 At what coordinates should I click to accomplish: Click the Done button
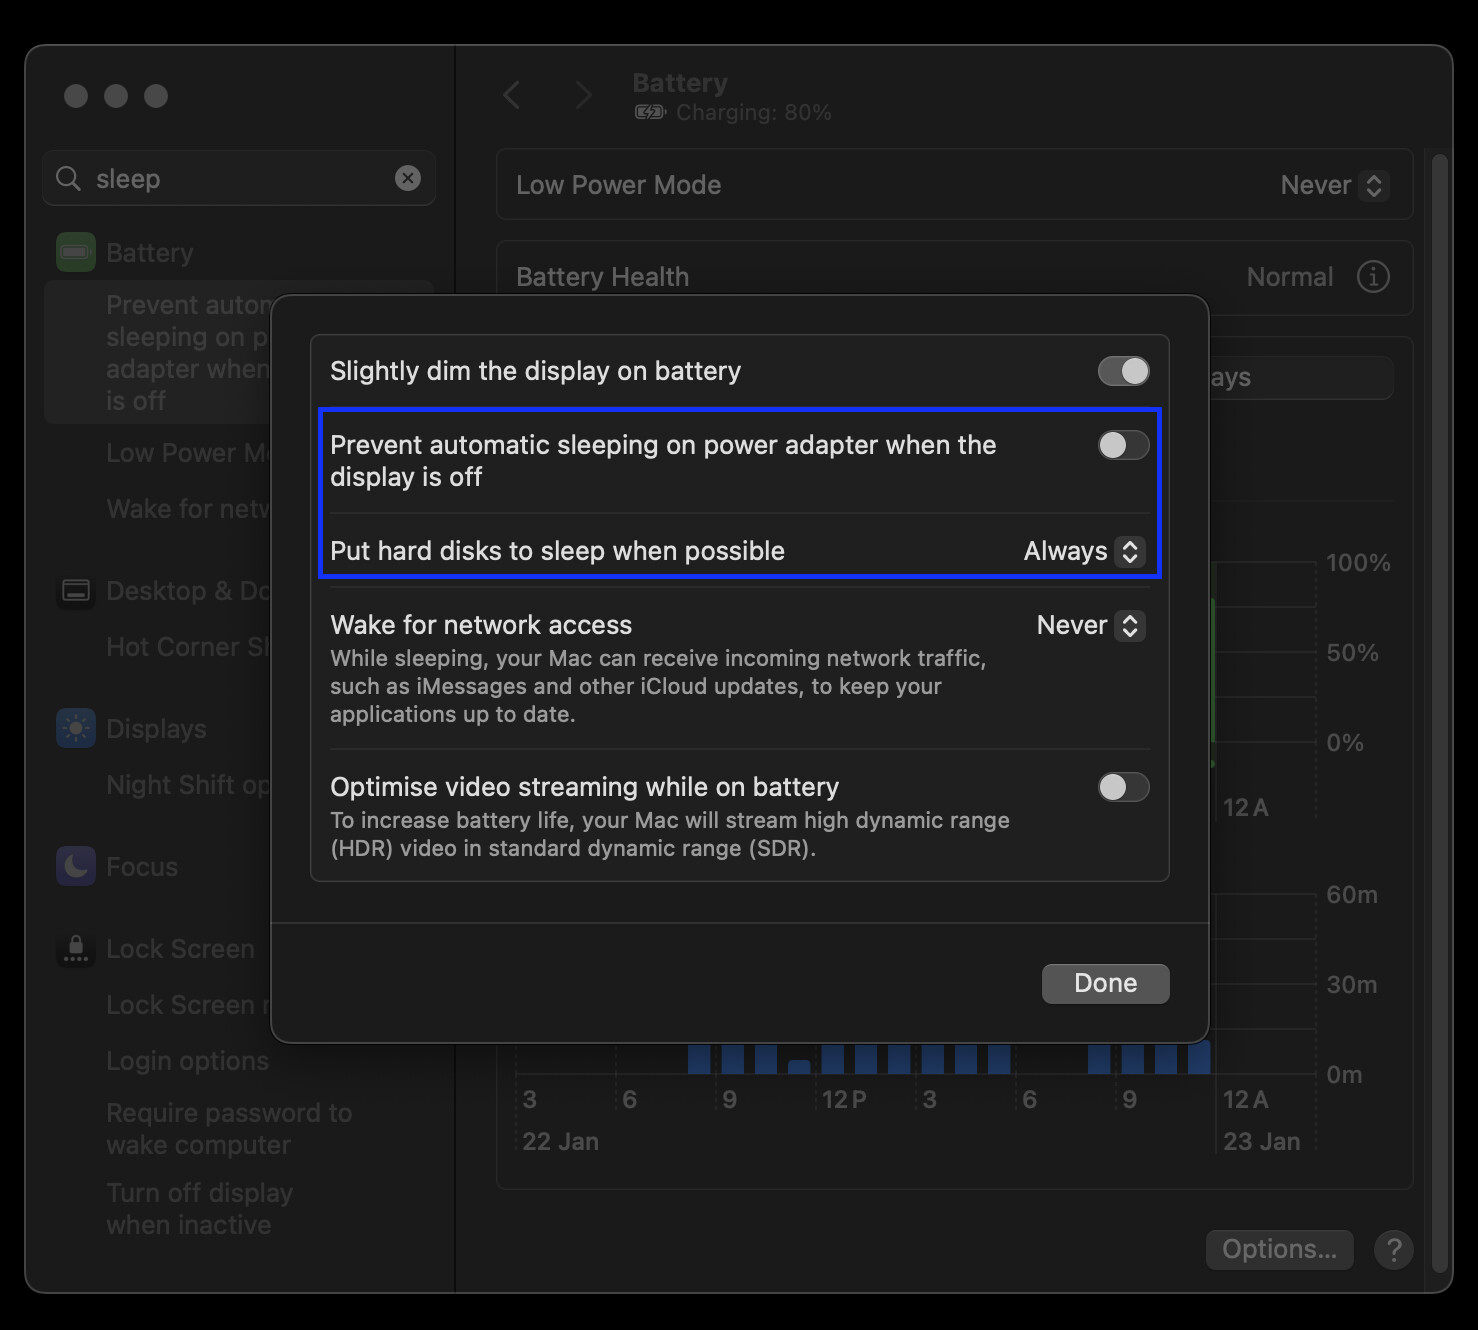pos(1105,983)
